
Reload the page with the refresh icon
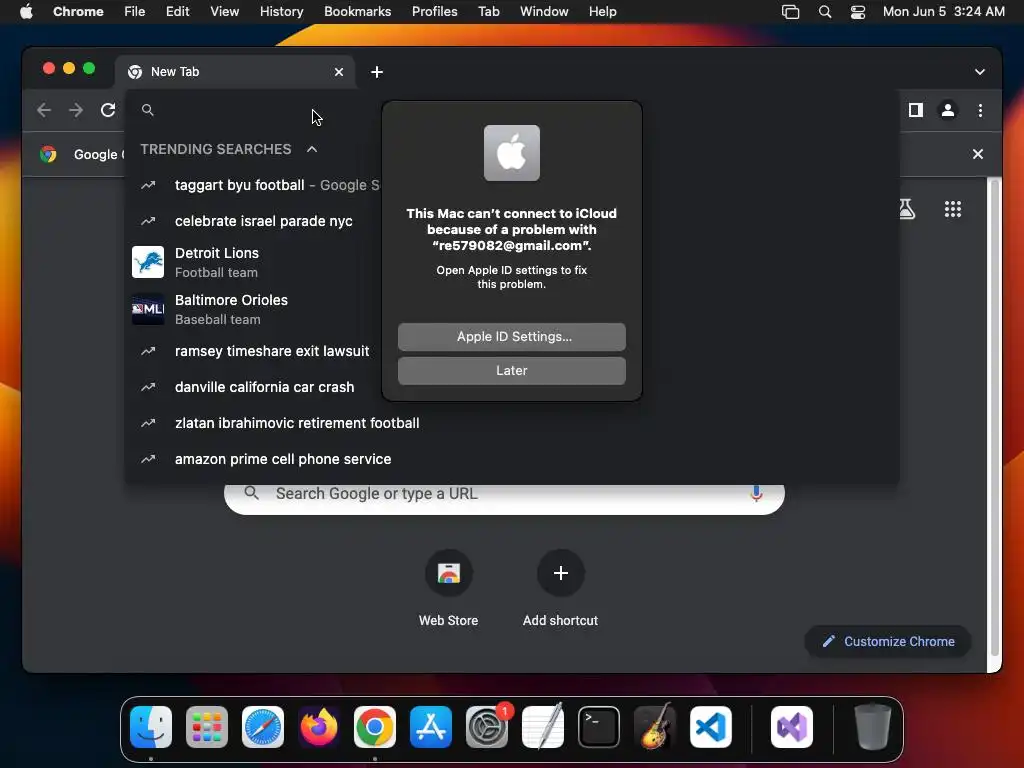pos(108,110)
